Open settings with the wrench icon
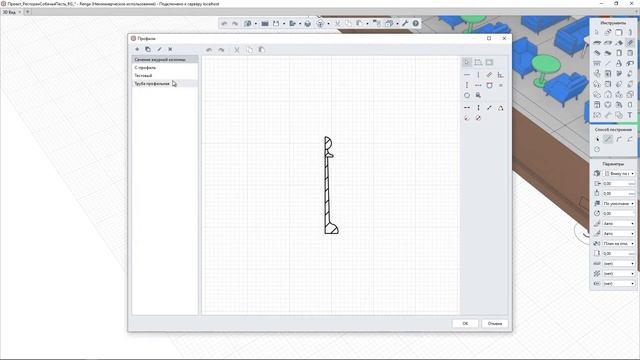Image resolution: width=640 pixels, height=360 pixels. coord(405,24)
